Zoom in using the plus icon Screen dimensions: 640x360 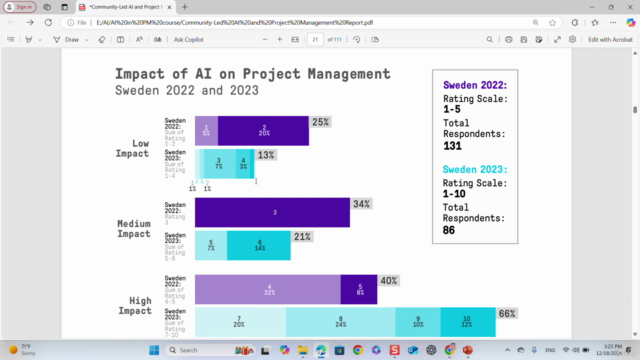(x=280, y=40)
